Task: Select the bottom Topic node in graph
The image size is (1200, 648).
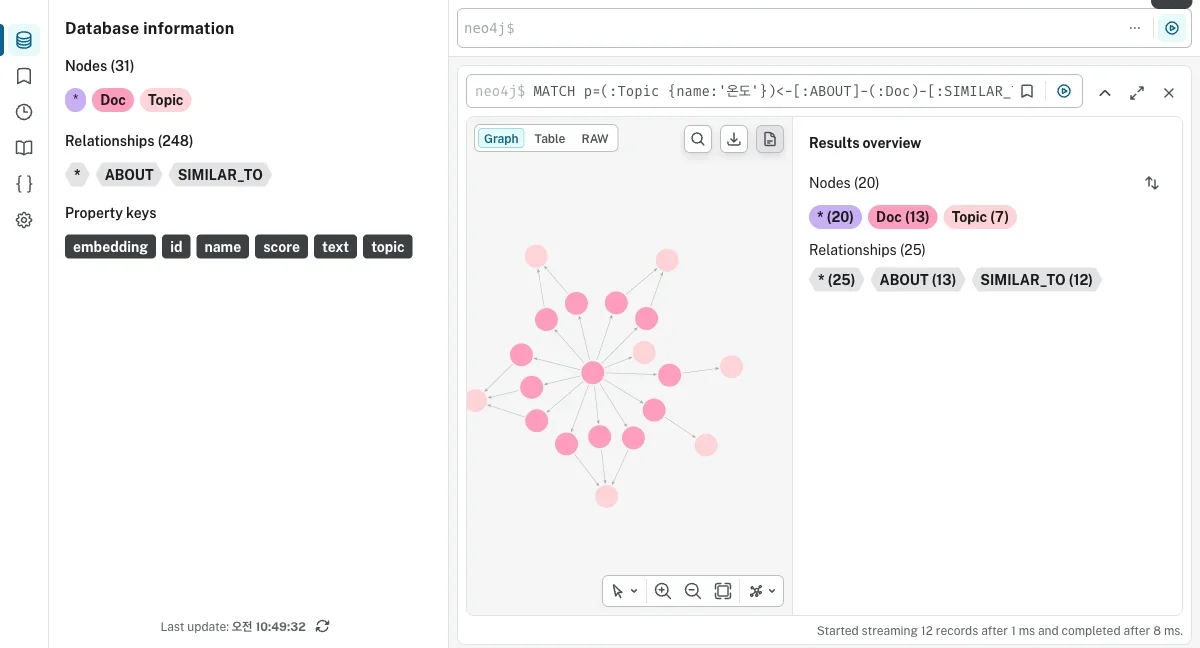Action: [x=606, y=496]
